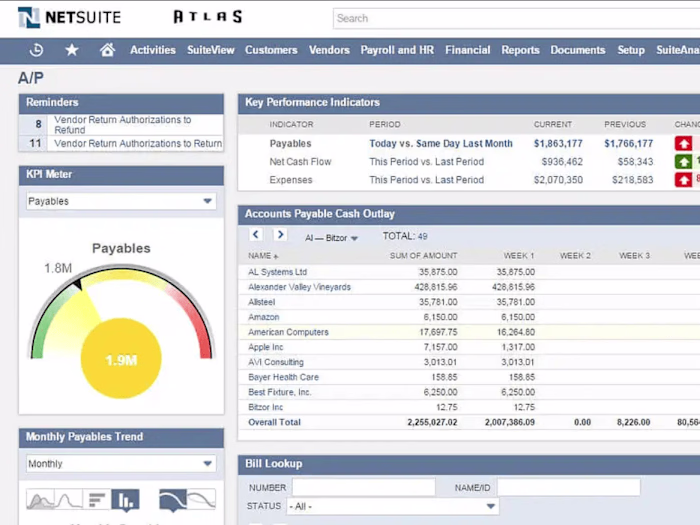This screenshot has width=700, height=525.
Task: Click the SUM OF AMOUNT column header
Action: click(x=423, y=256)
